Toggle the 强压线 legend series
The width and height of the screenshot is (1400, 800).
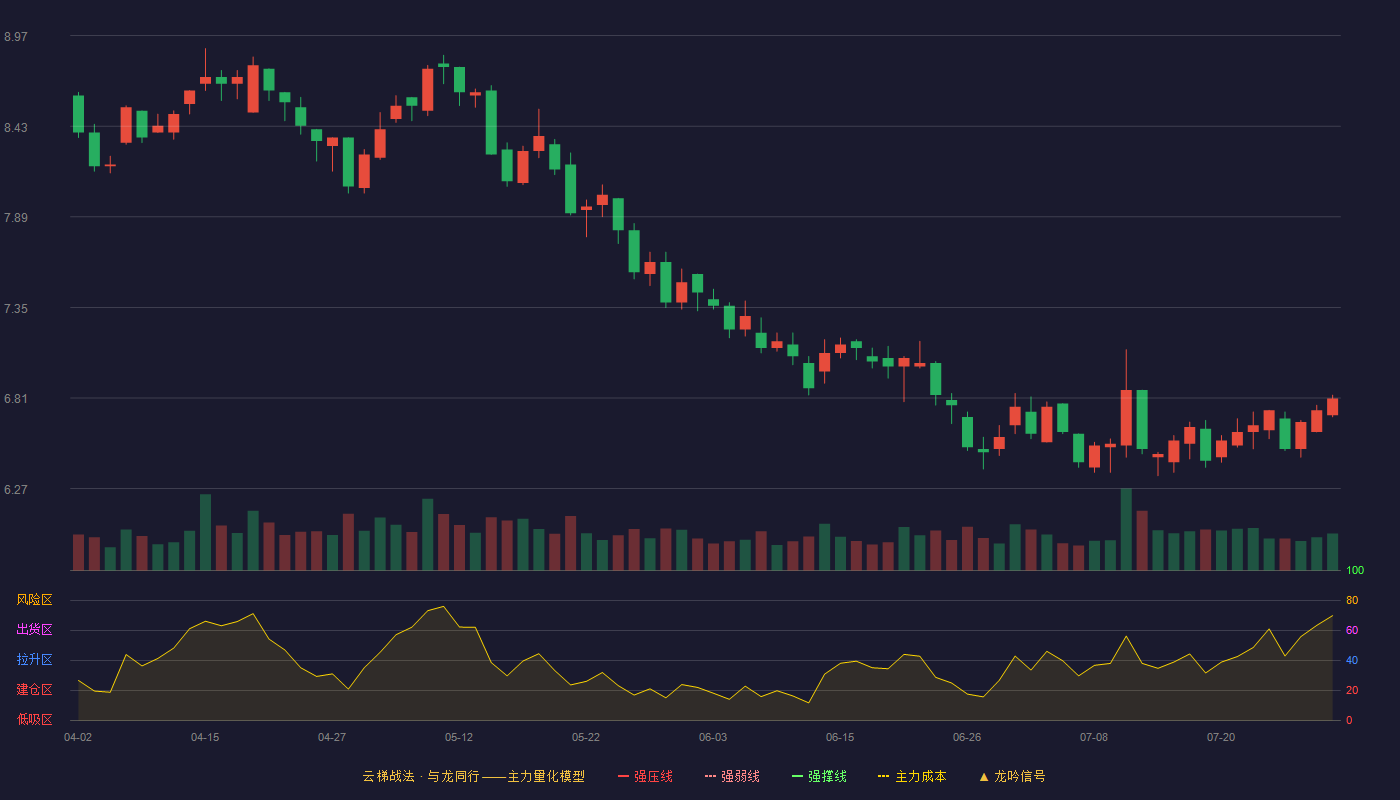(645, 776)
